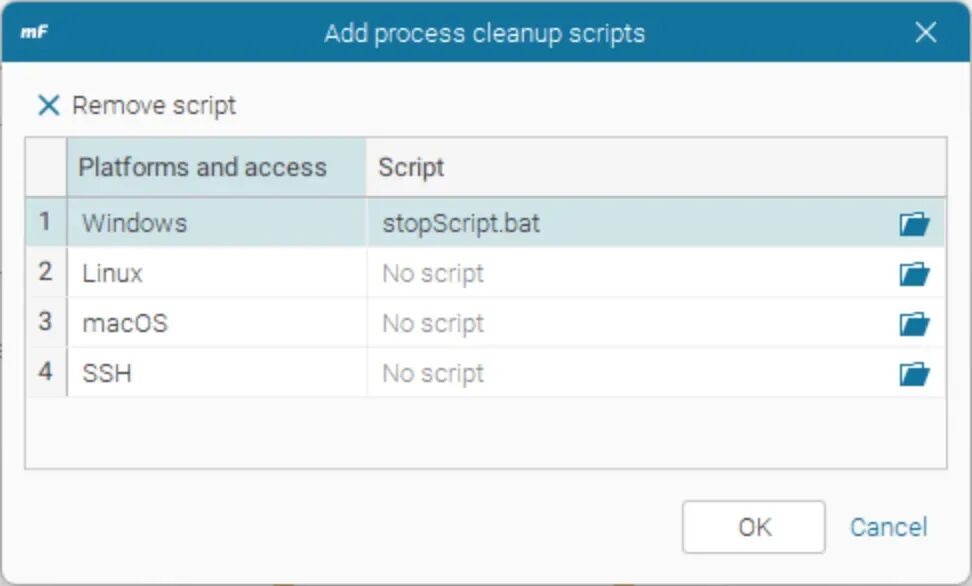Click the macOS 'No script' cell
972x586 pixels.
(433, 323)
